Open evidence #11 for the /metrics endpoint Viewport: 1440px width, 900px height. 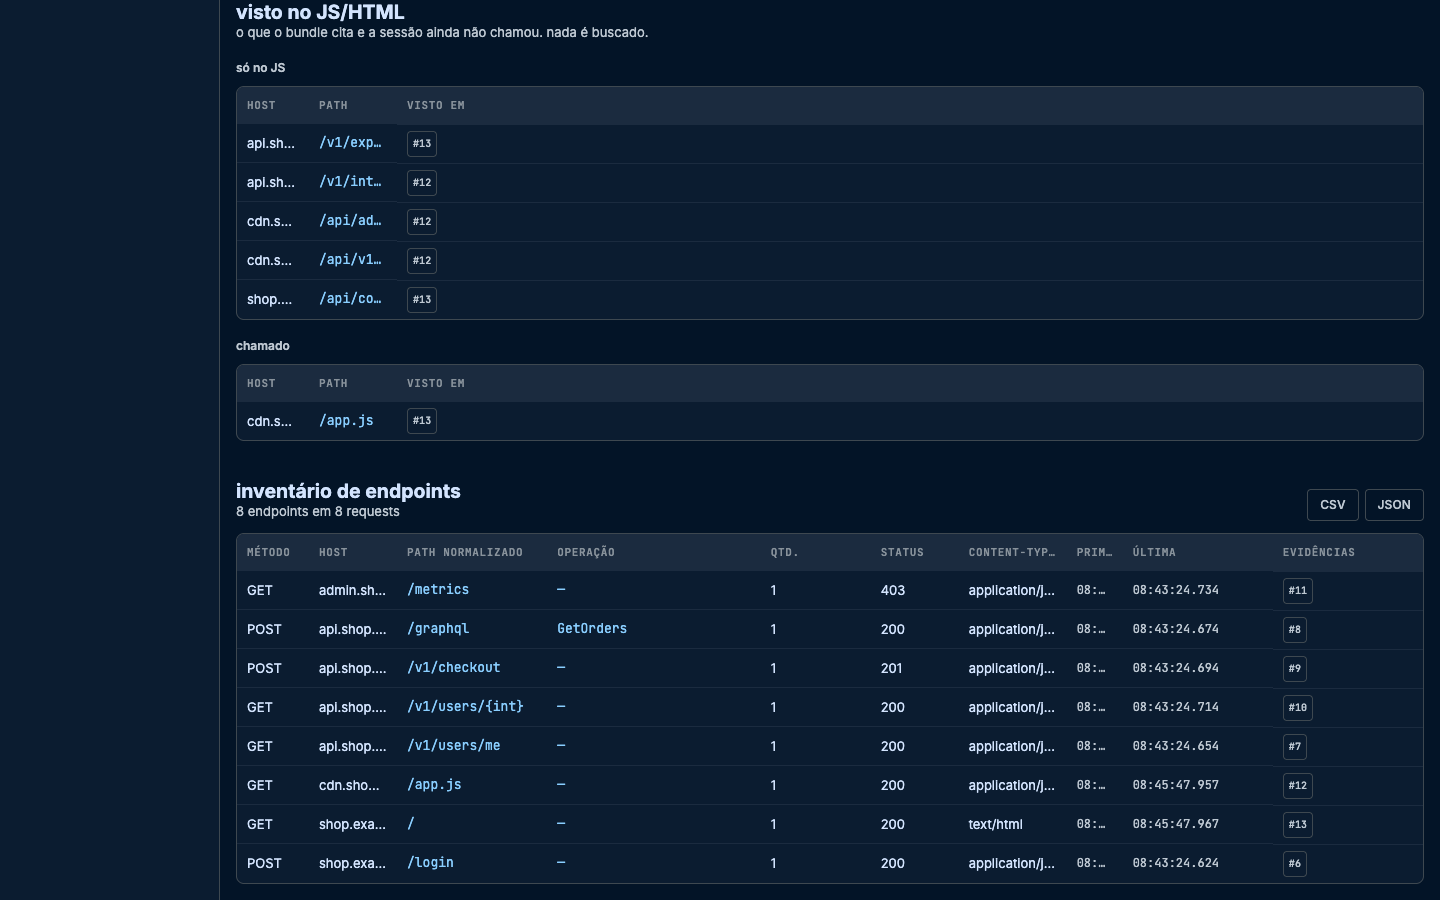[1298, 591]
